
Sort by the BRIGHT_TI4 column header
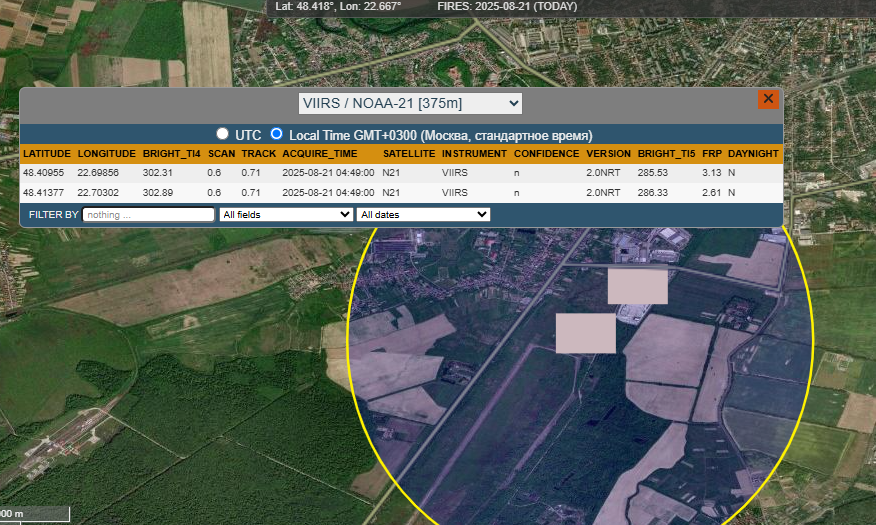[x=172, y=154]
